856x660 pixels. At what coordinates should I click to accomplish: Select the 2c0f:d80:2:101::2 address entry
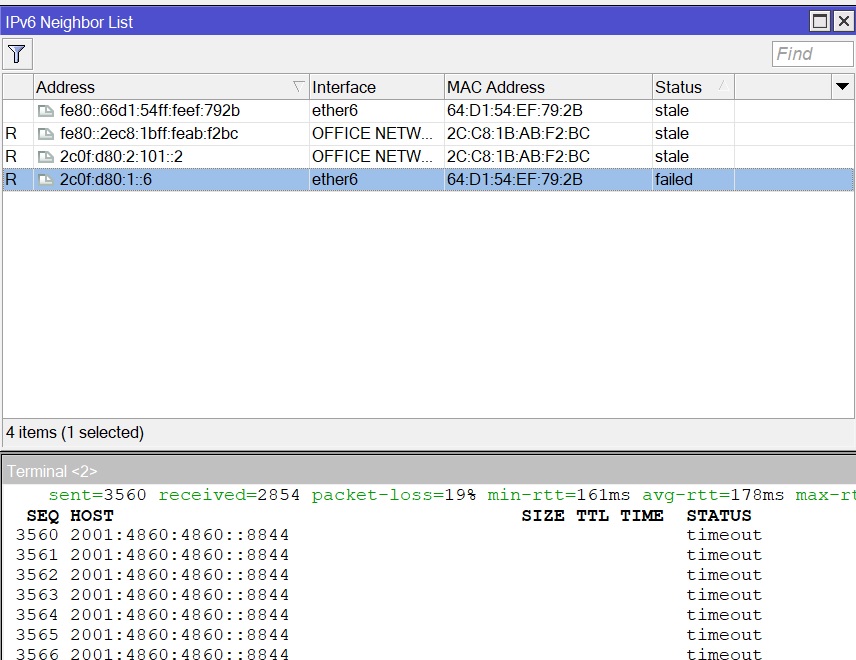tap(121, 157)
